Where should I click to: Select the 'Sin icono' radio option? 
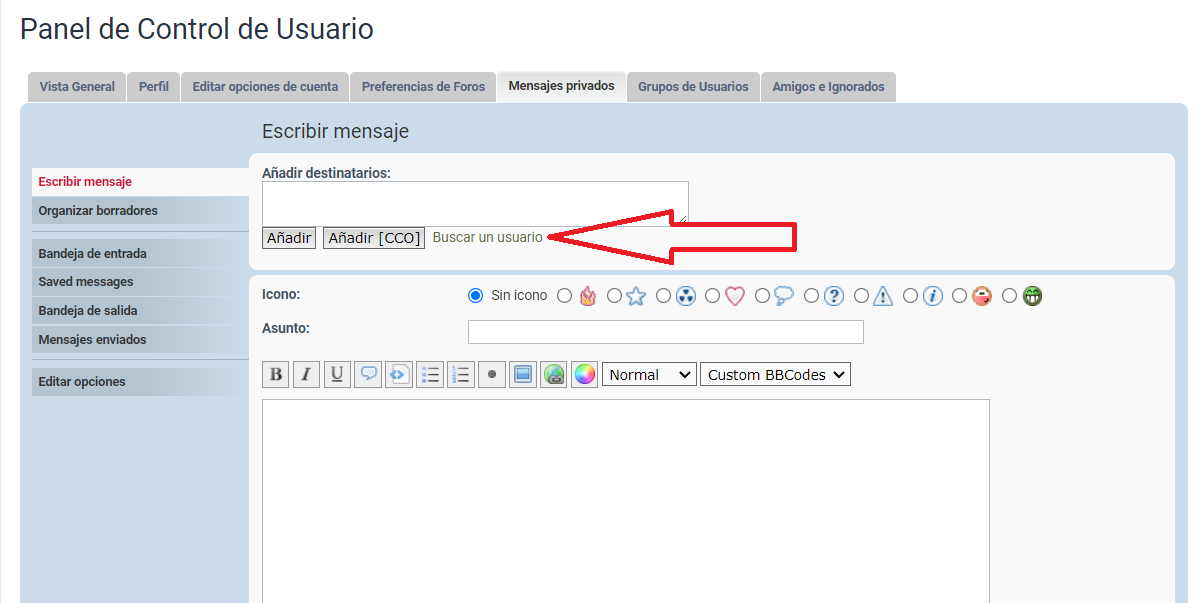476,296
